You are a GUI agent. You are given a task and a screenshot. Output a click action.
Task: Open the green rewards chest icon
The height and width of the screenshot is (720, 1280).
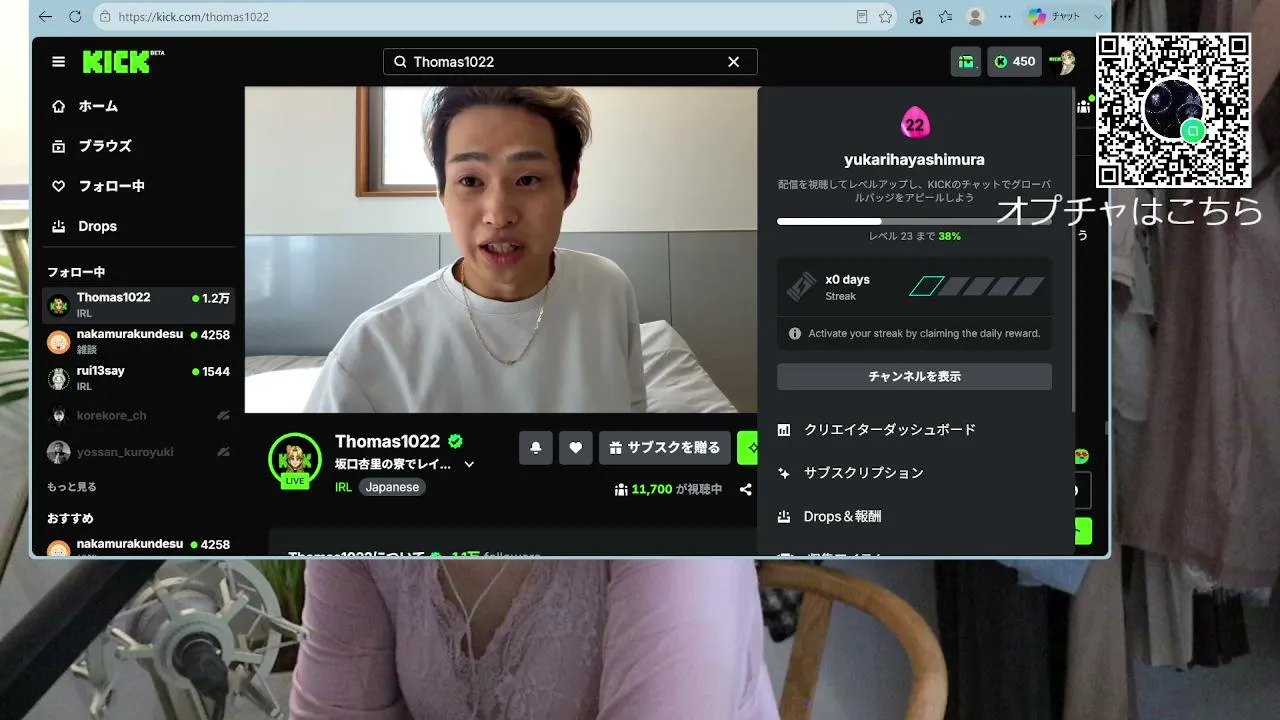click(x=966, y=62)
